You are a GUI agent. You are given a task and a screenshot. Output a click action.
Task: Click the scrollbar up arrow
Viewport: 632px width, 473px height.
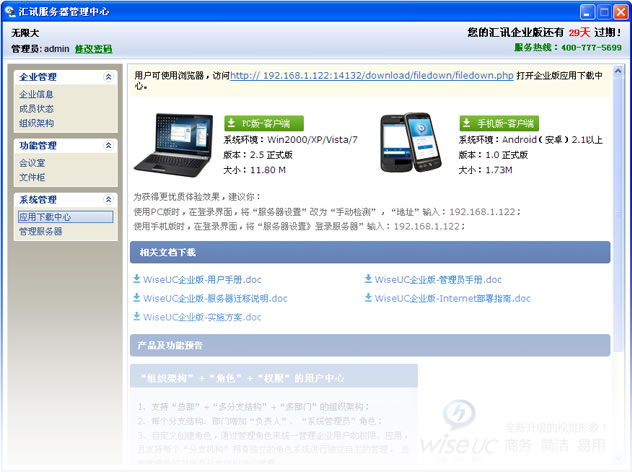[x=617, y=71]
